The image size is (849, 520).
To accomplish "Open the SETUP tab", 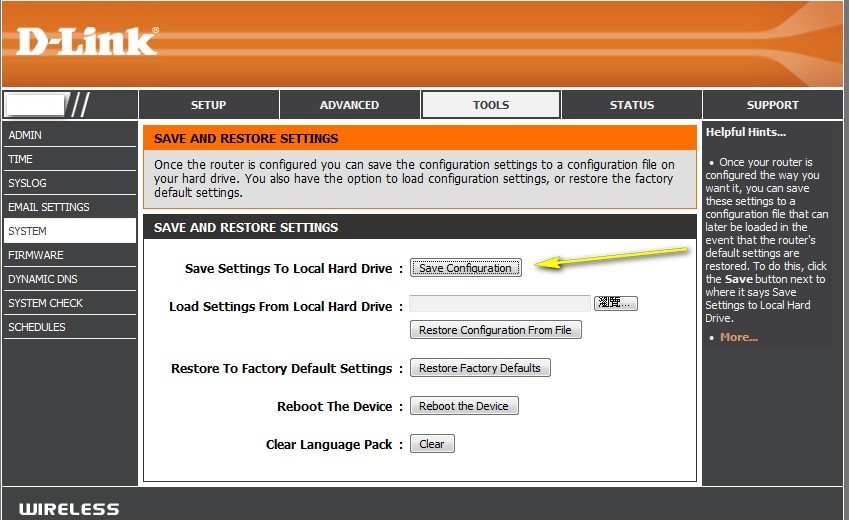I will point(208,105).
